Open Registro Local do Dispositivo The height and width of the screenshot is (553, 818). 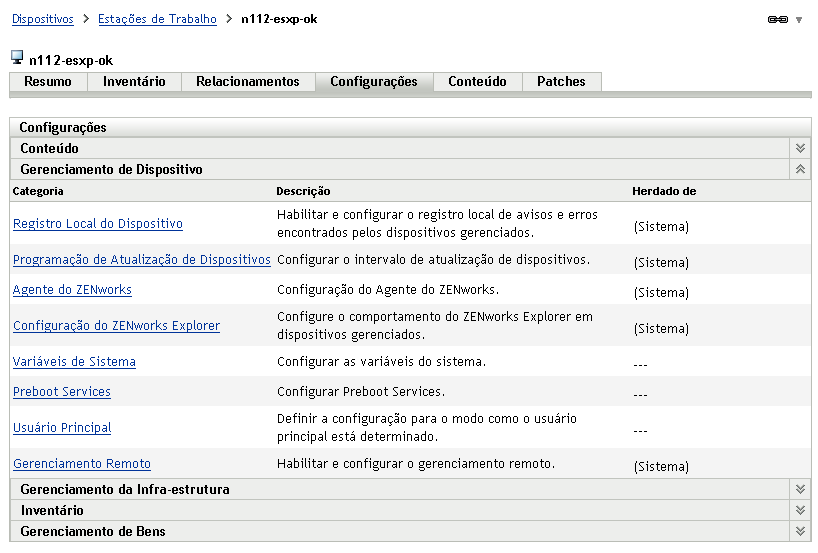98,224
